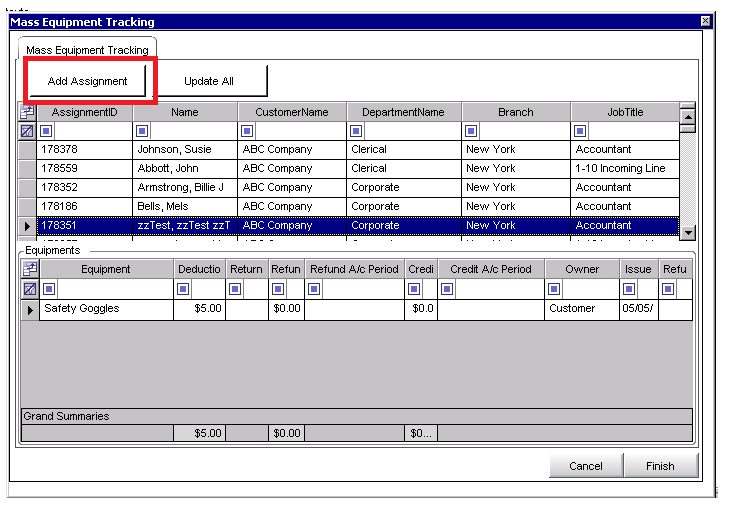Click zzTest, zzTest zzT name cell
Screen dimensions: 729x506
click(185, 226)
